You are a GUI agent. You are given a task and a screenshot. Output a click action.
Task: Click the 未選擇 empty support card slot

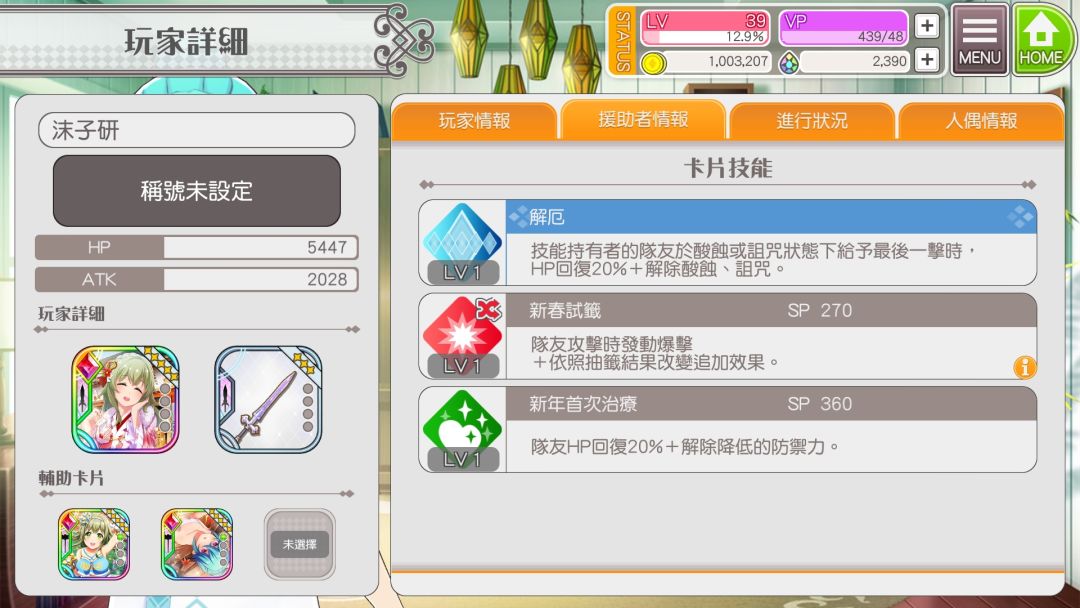tap(300, 545)
